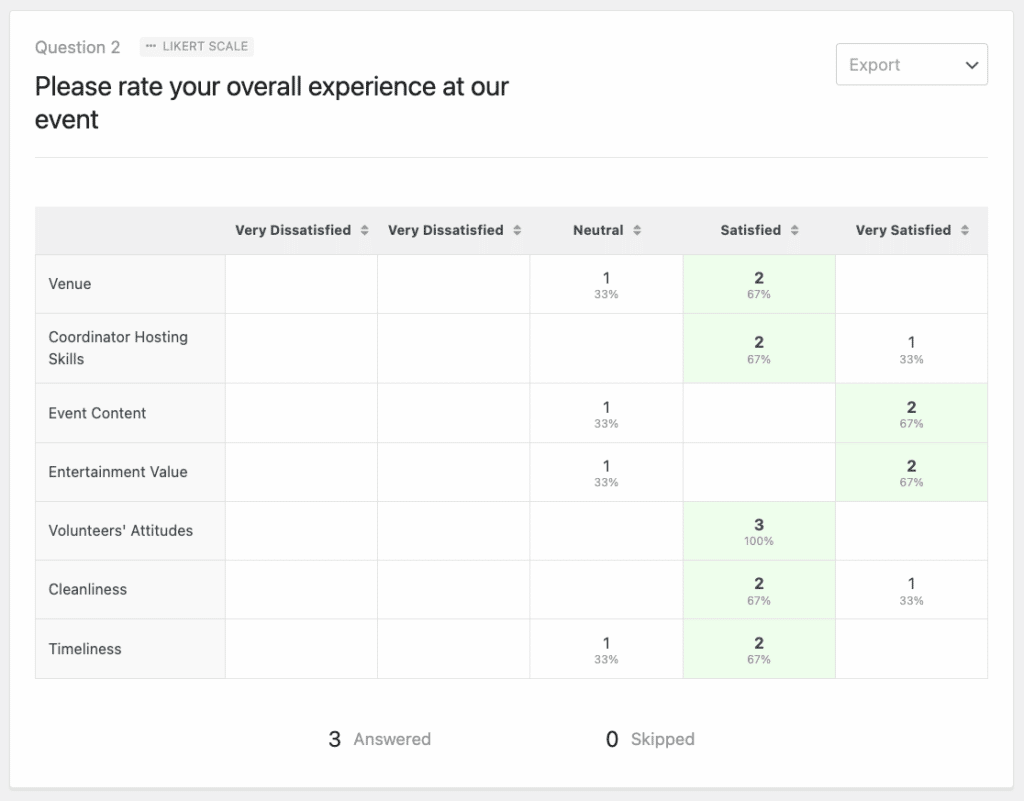
Task: Click the "0 Skipped" link
Action: pos(650,739)
